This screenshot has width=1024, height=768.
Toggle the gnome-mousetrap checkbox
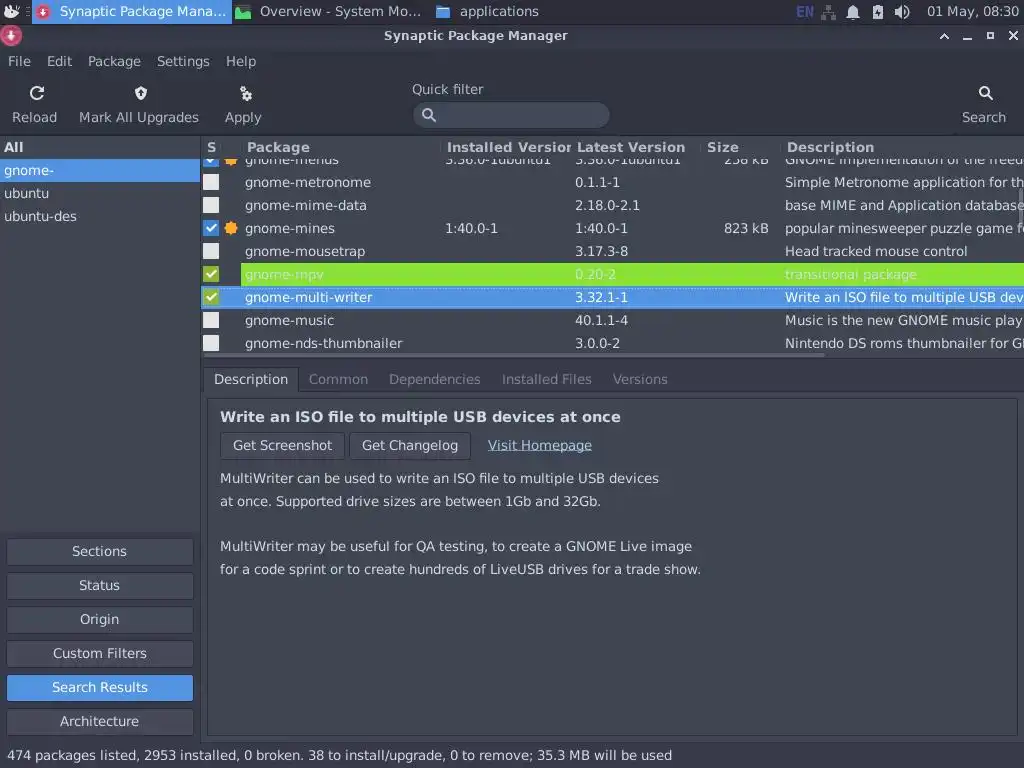(x=211, y=251)
